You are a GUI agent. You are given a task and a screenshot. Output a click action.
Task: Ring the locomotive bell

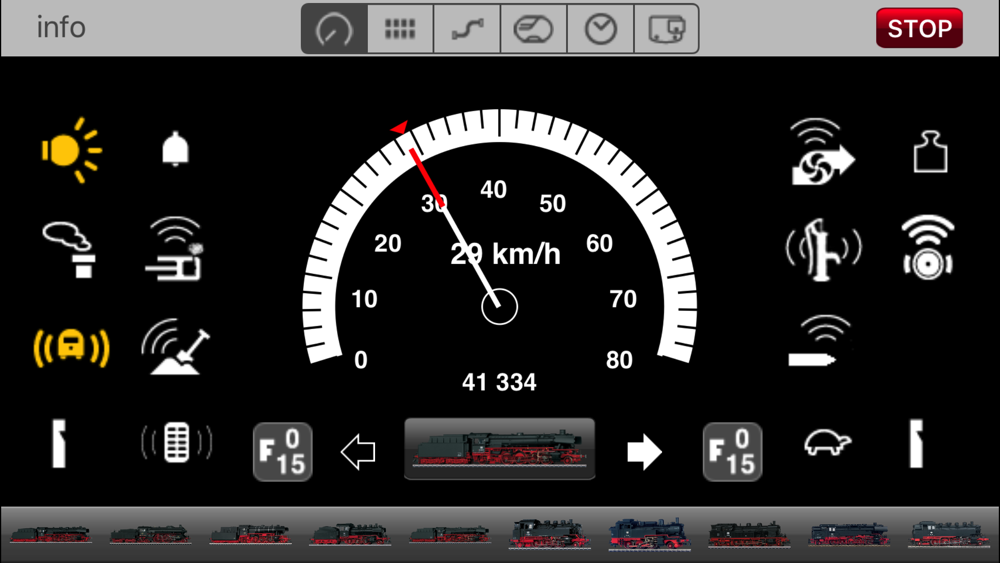click(x=175, y=149)
